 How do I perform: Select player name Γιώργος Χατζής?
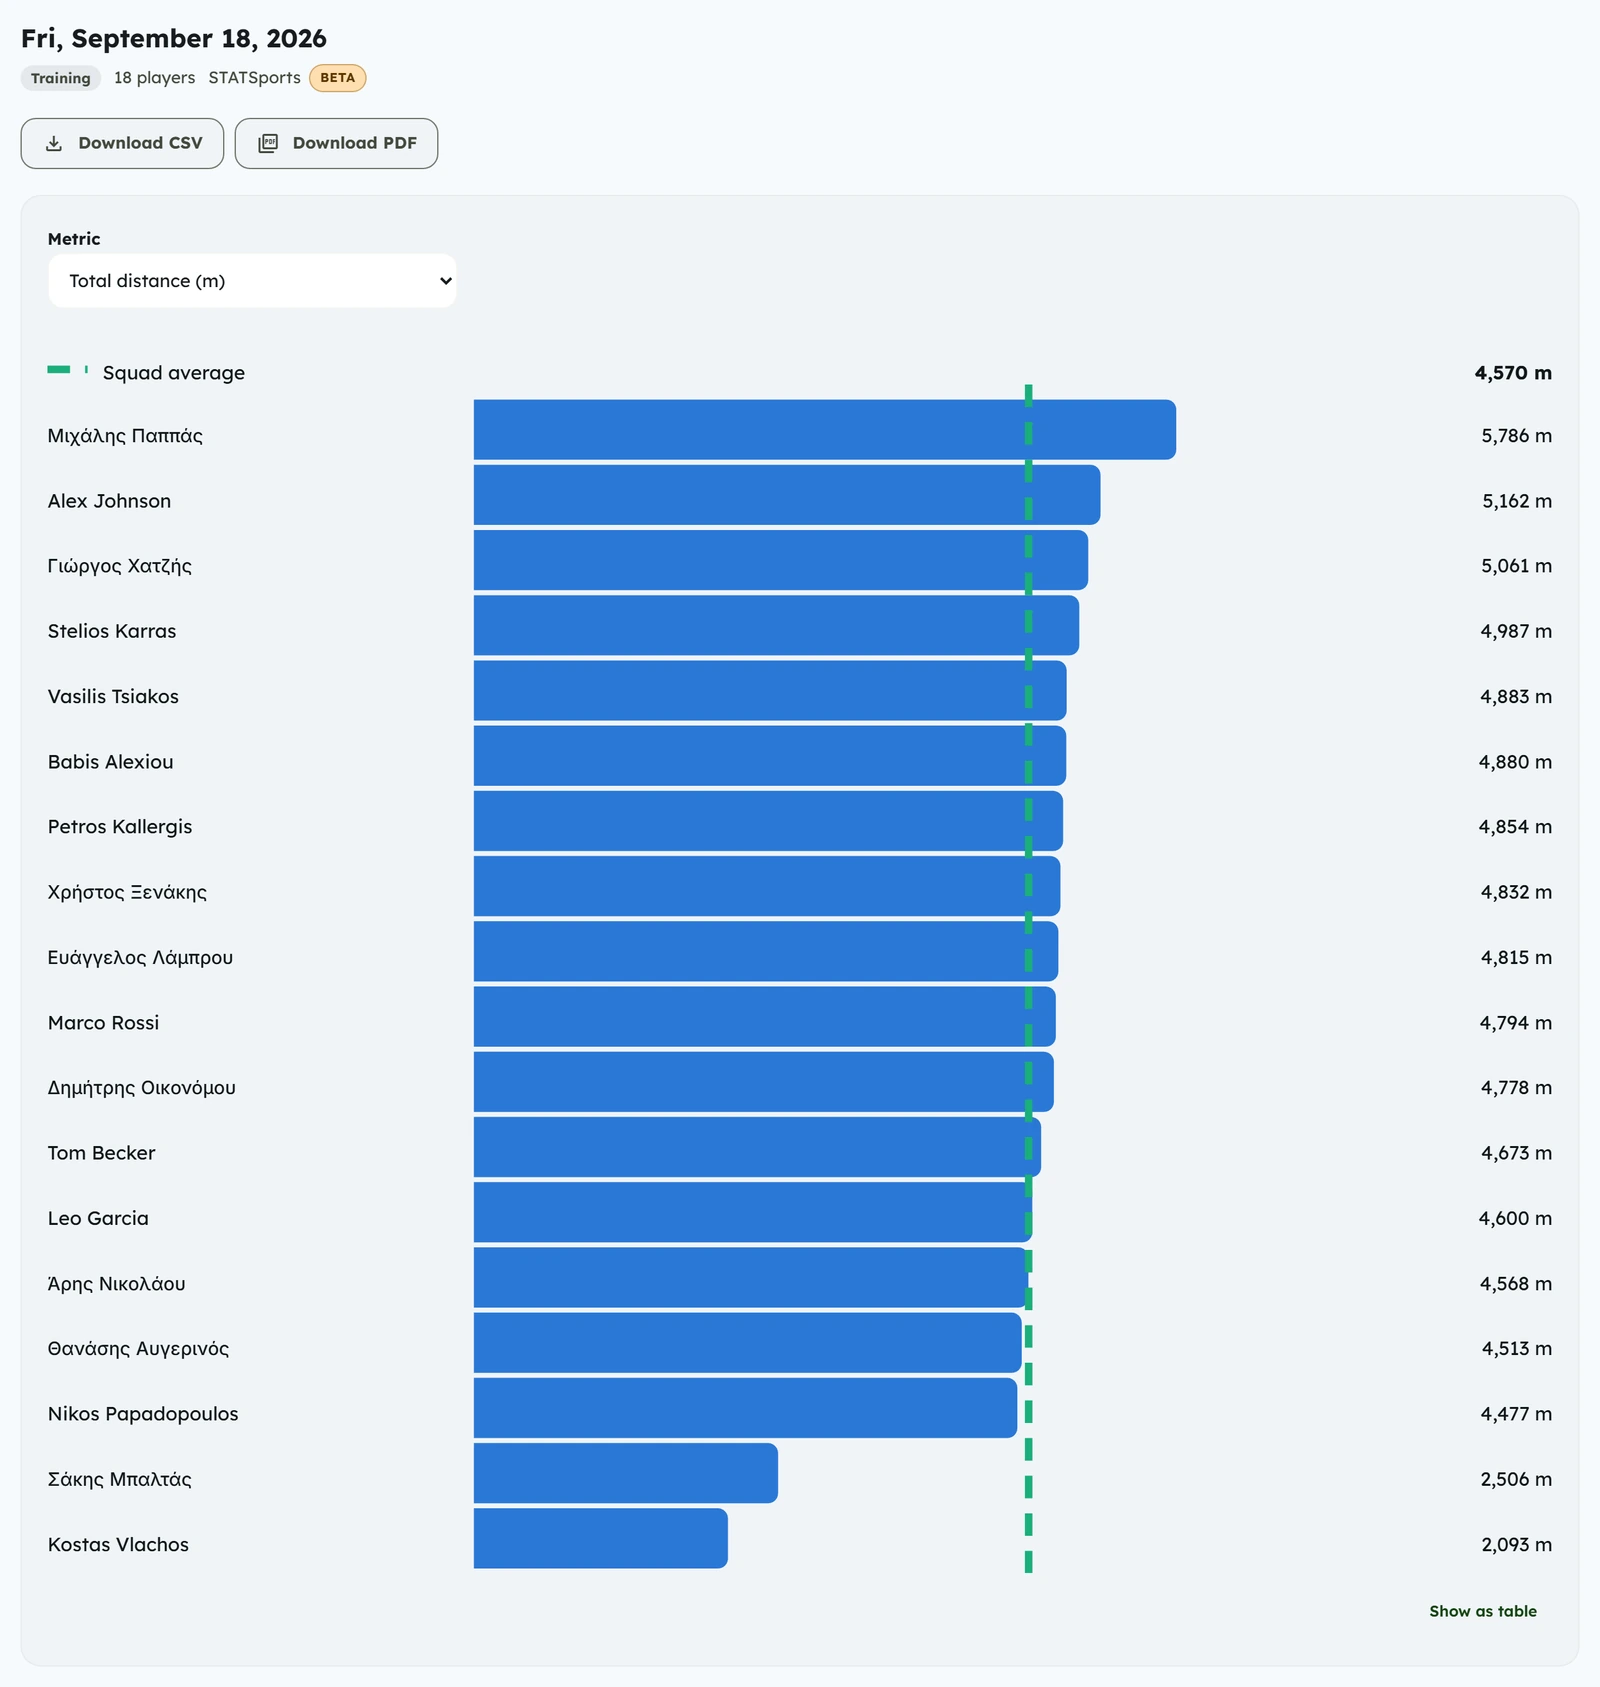(119, 566)
